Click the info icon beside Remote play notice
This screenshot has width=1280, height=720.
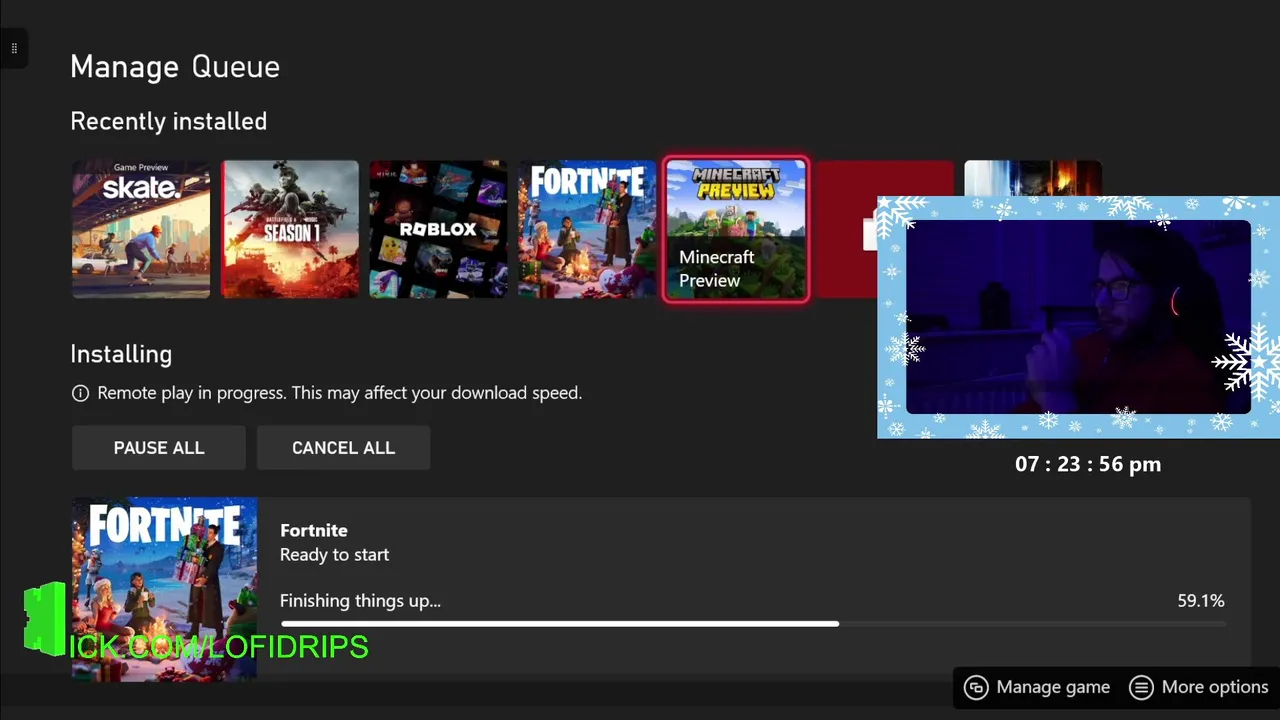pos(81,393)
